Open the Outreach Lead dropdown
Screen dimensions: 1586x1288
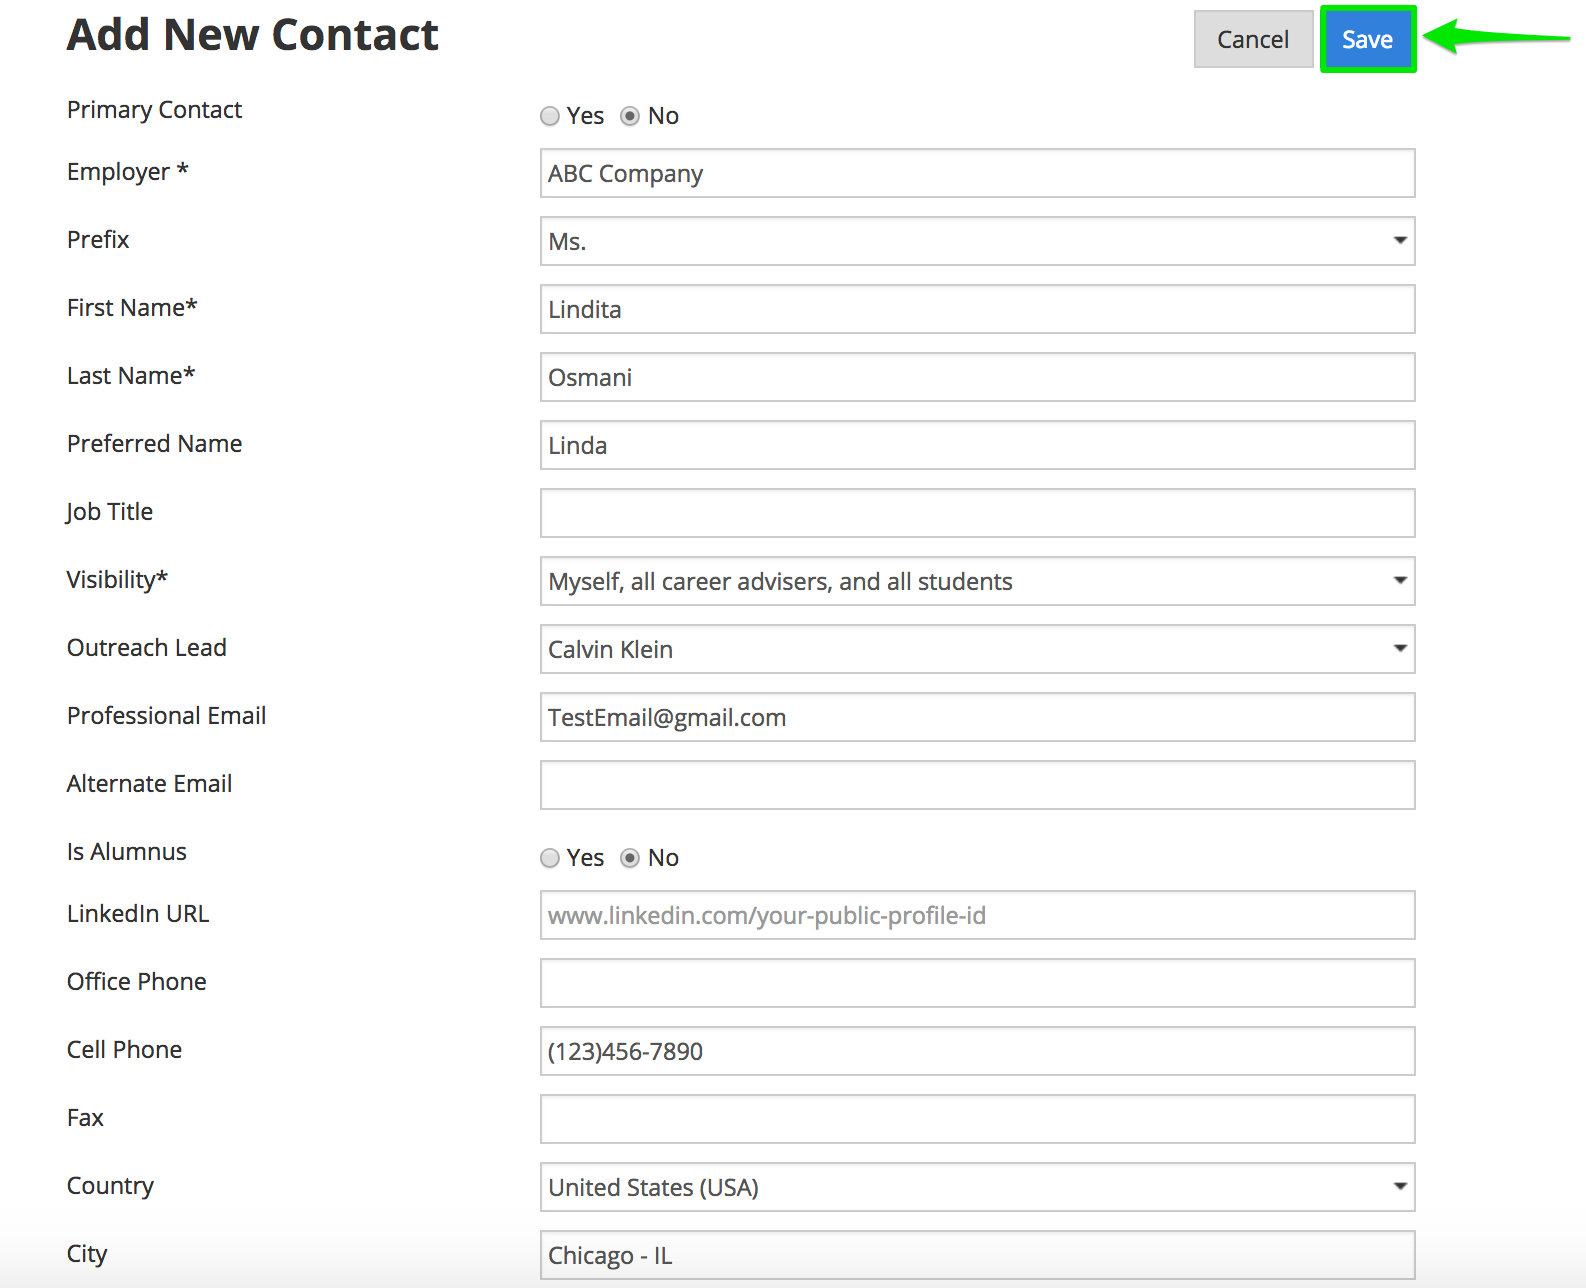[x=977, y=649]
